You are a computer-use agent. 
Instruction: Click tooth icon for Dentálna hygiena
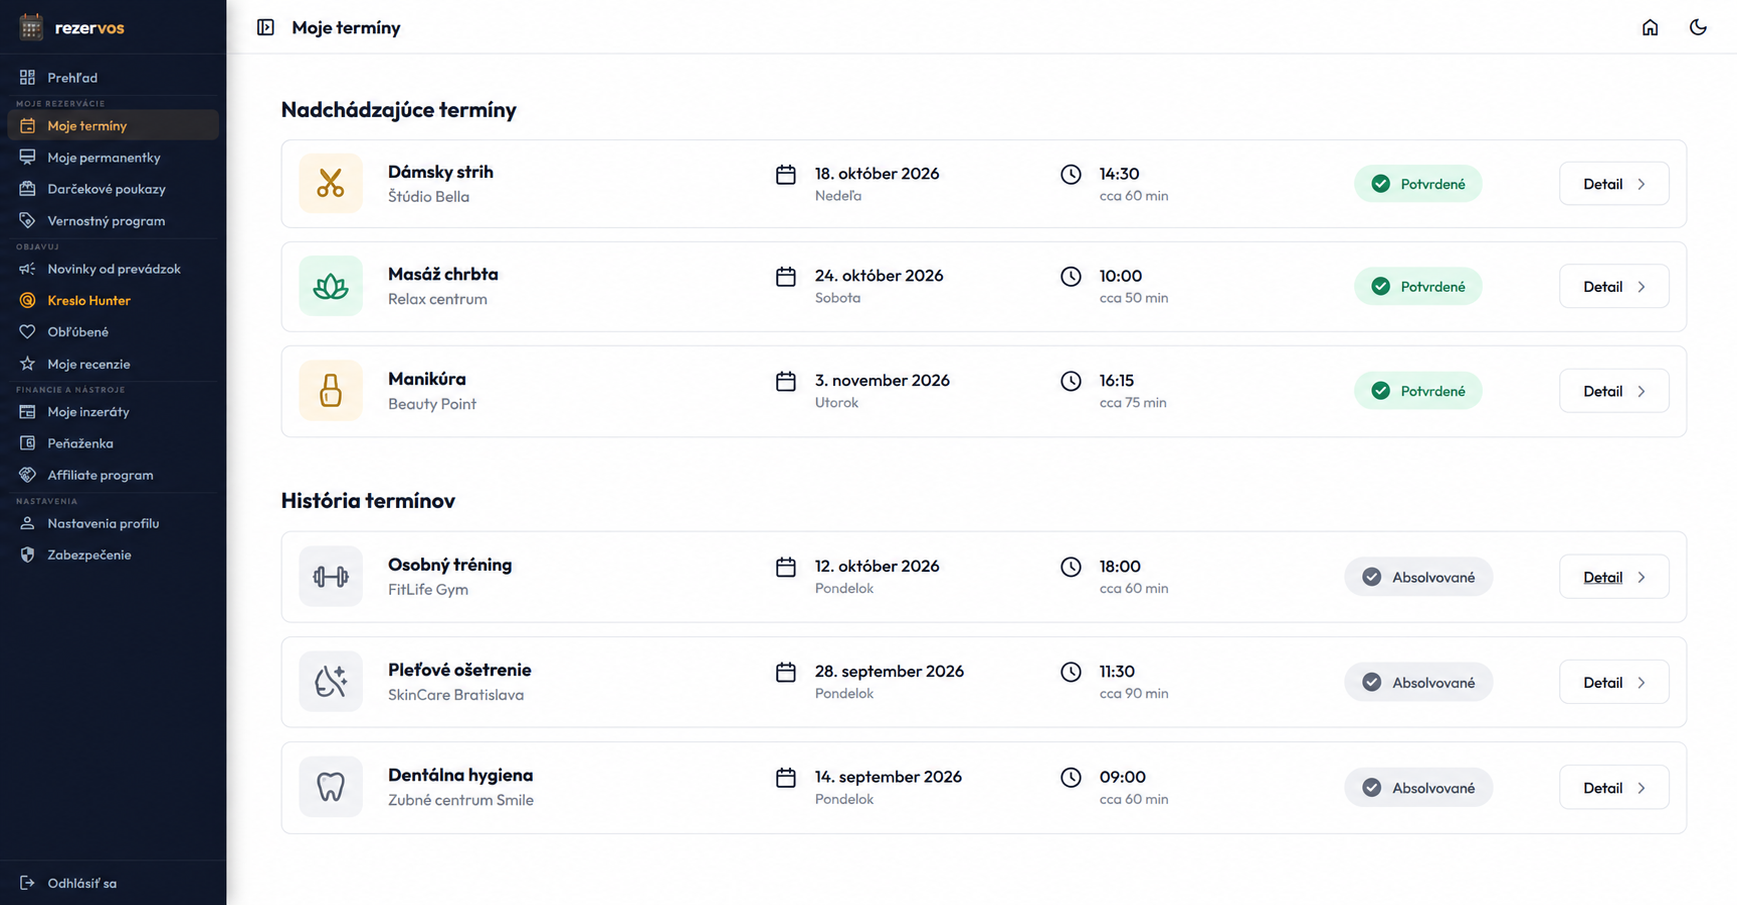(x=330, y=787)
